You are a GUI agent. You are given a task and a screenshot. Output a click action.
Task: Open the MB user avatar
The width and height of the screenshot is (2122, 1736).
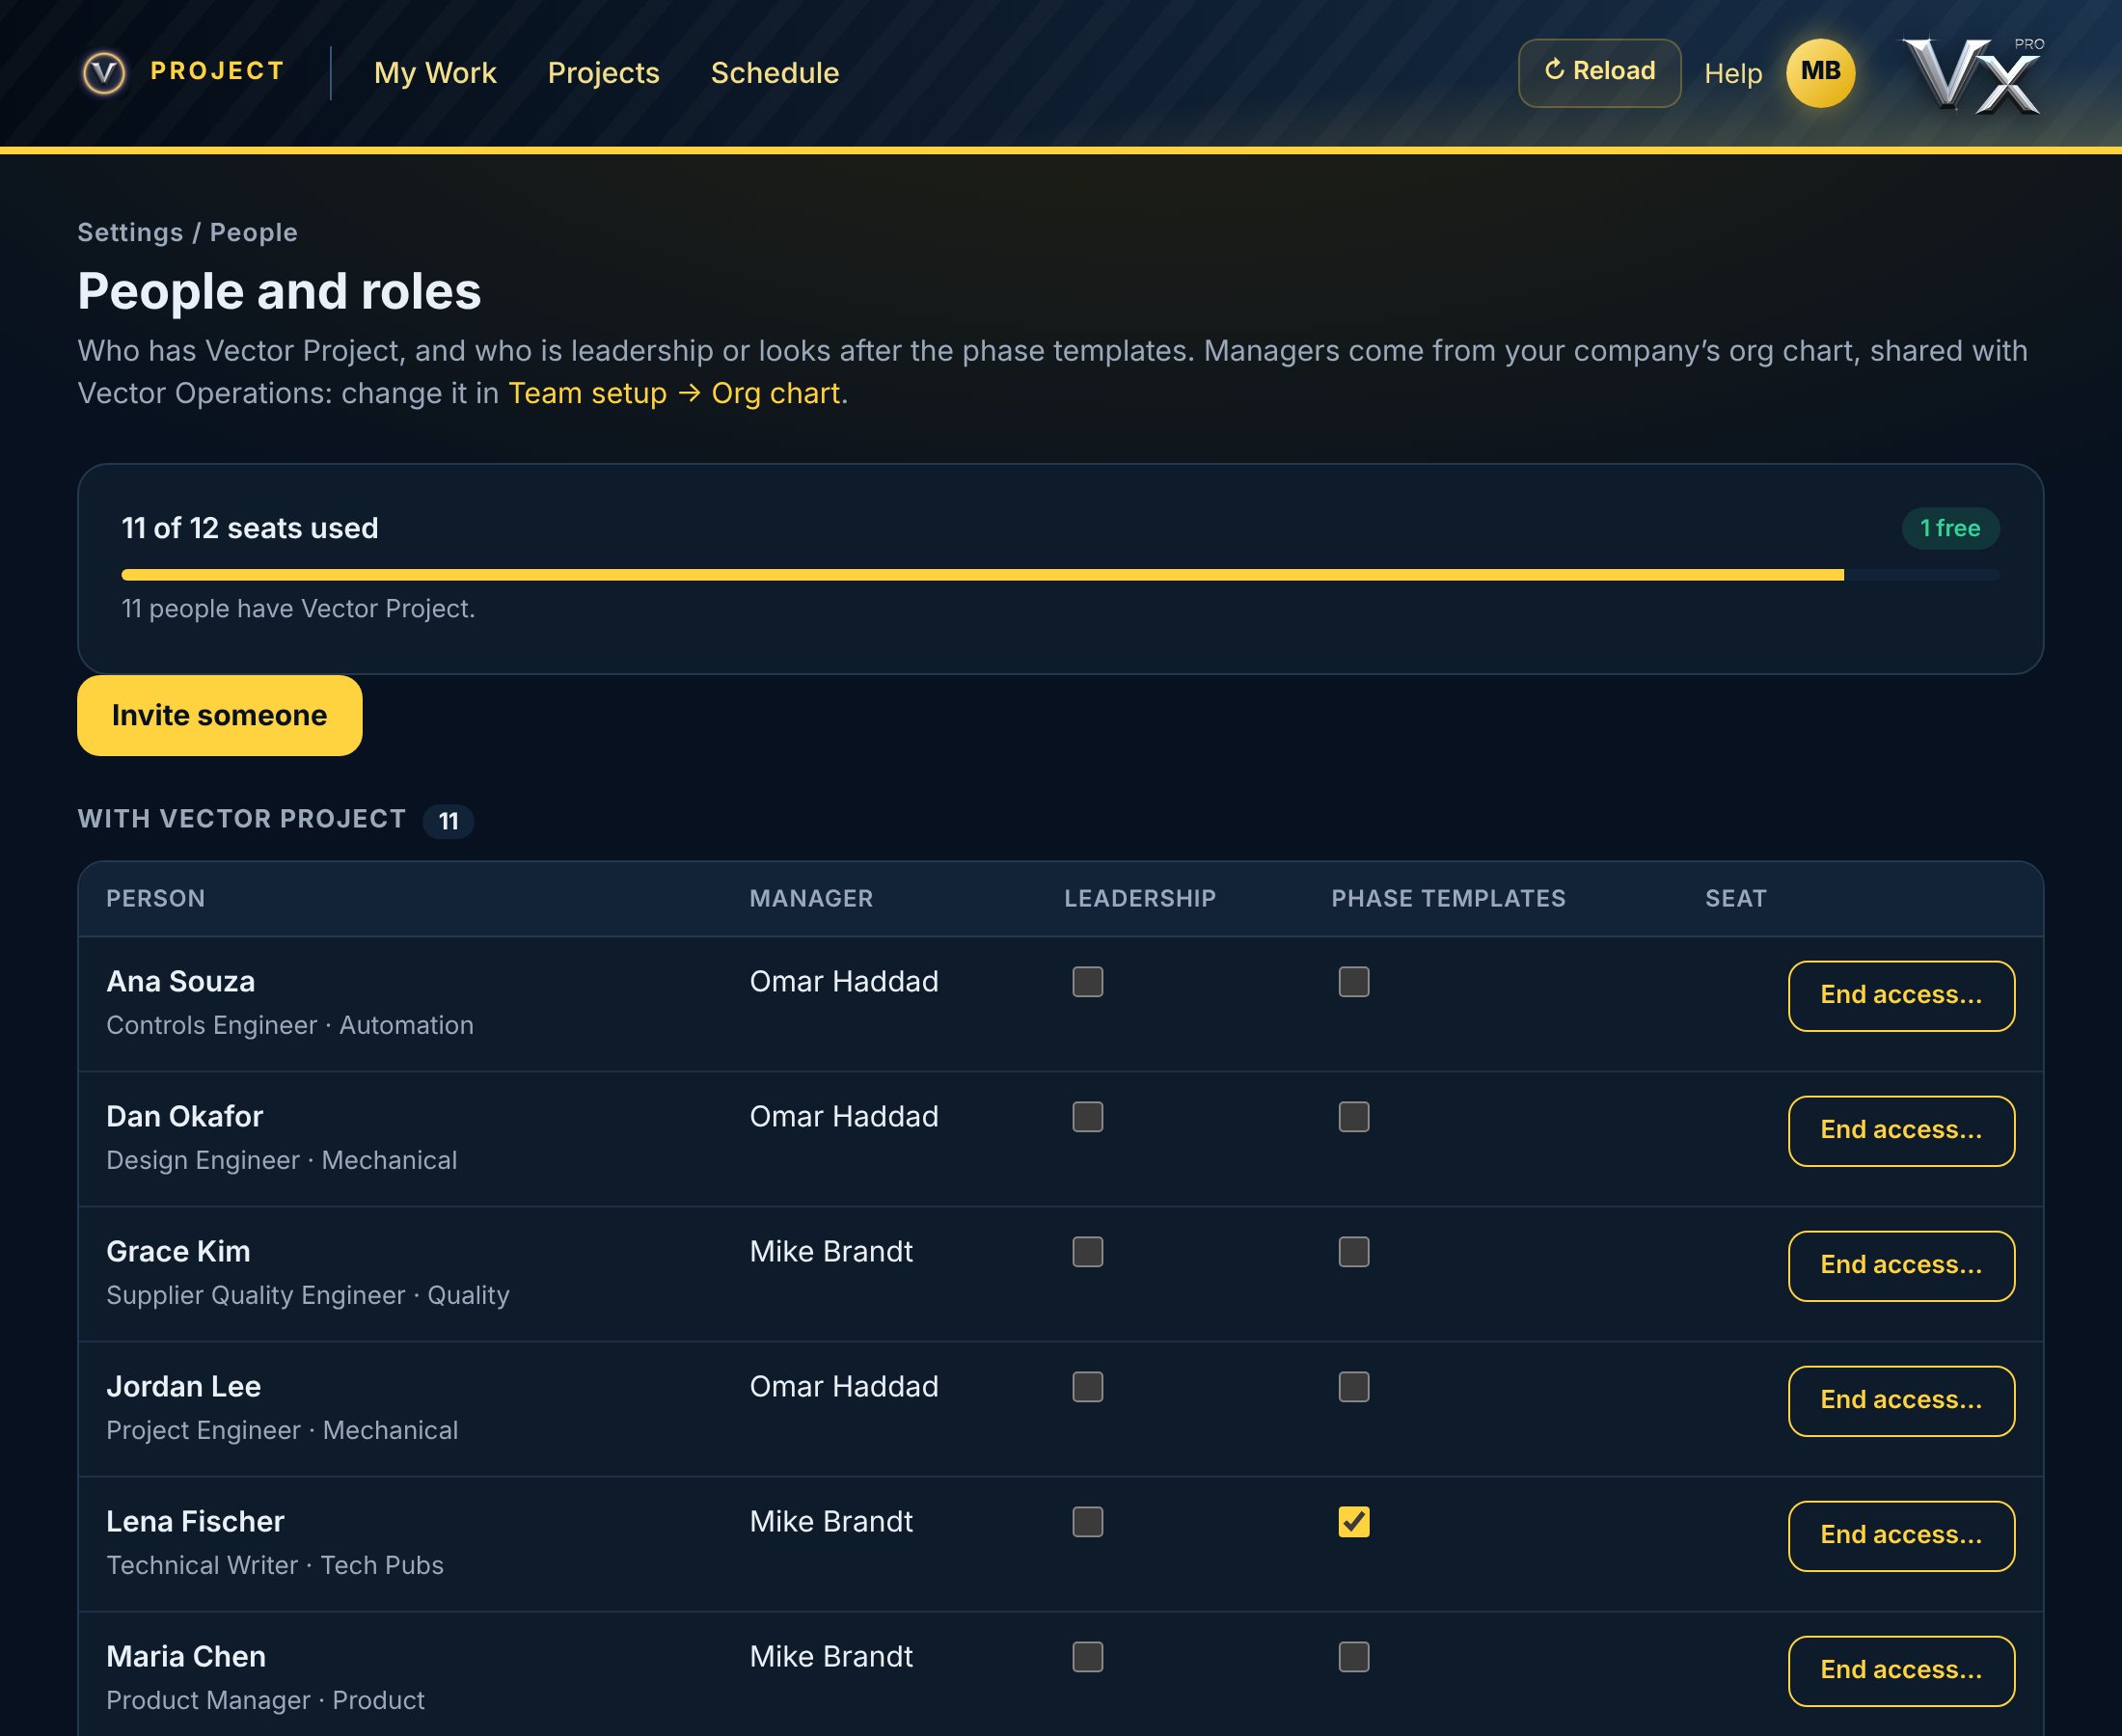coord(1820,72)
